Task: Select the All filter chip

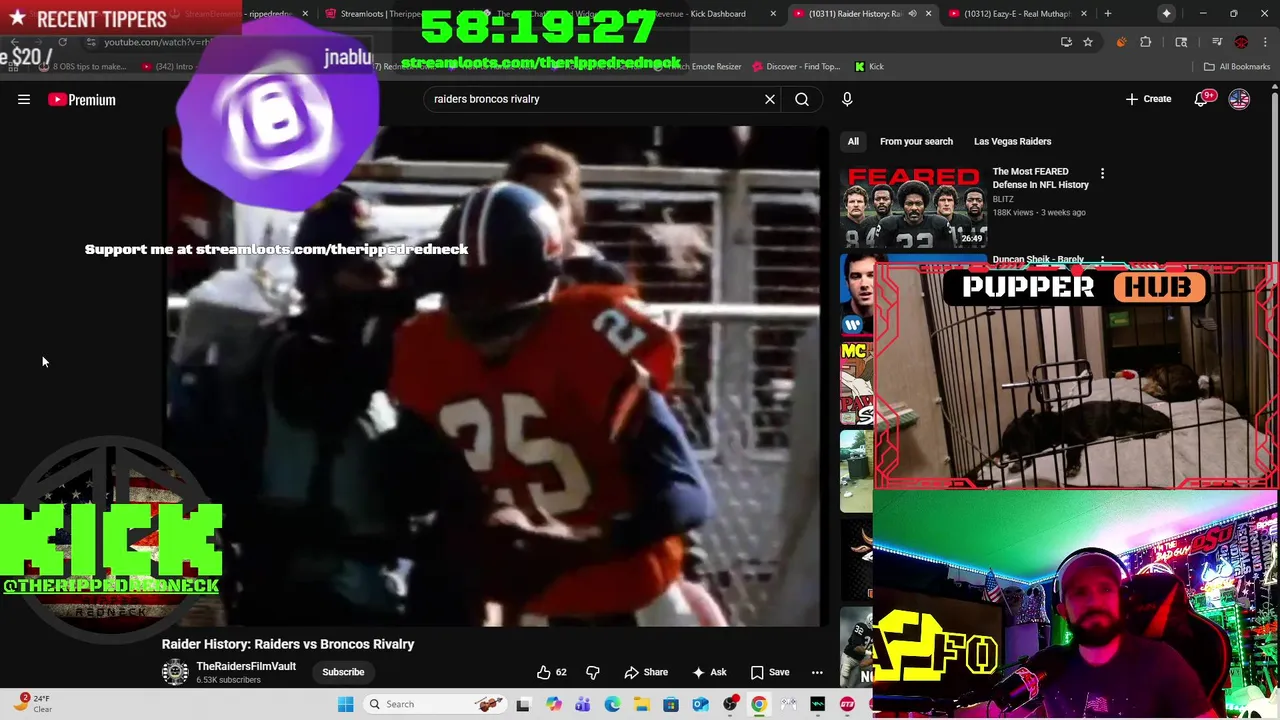Action: point(853,141)
